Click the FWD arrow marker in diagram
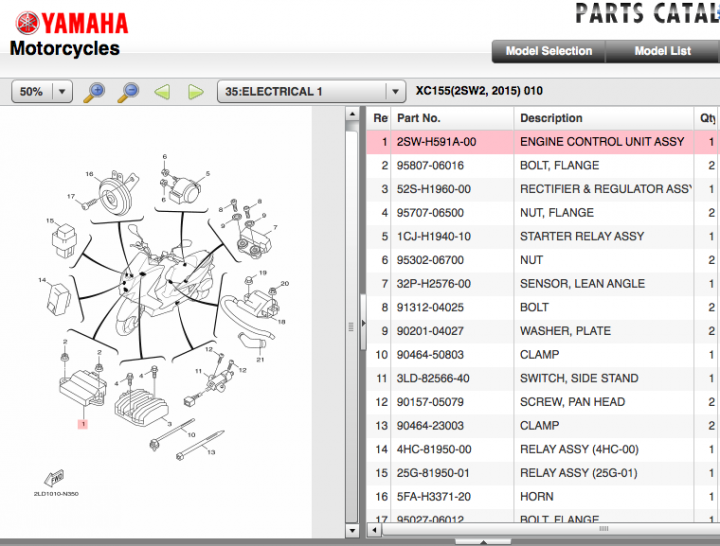This screenshot has height=546, width=720. [55, 478]
